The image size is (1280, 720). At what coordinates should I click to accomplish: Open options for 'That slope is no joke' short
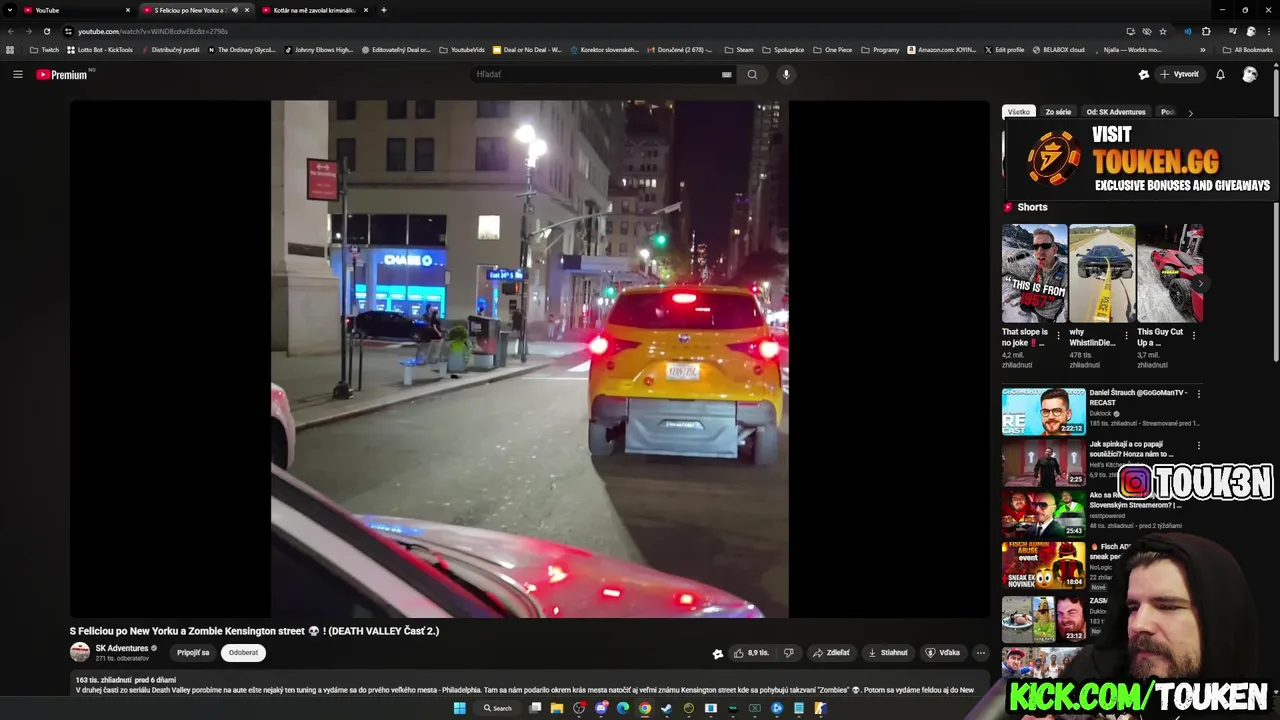(1058, 336)
